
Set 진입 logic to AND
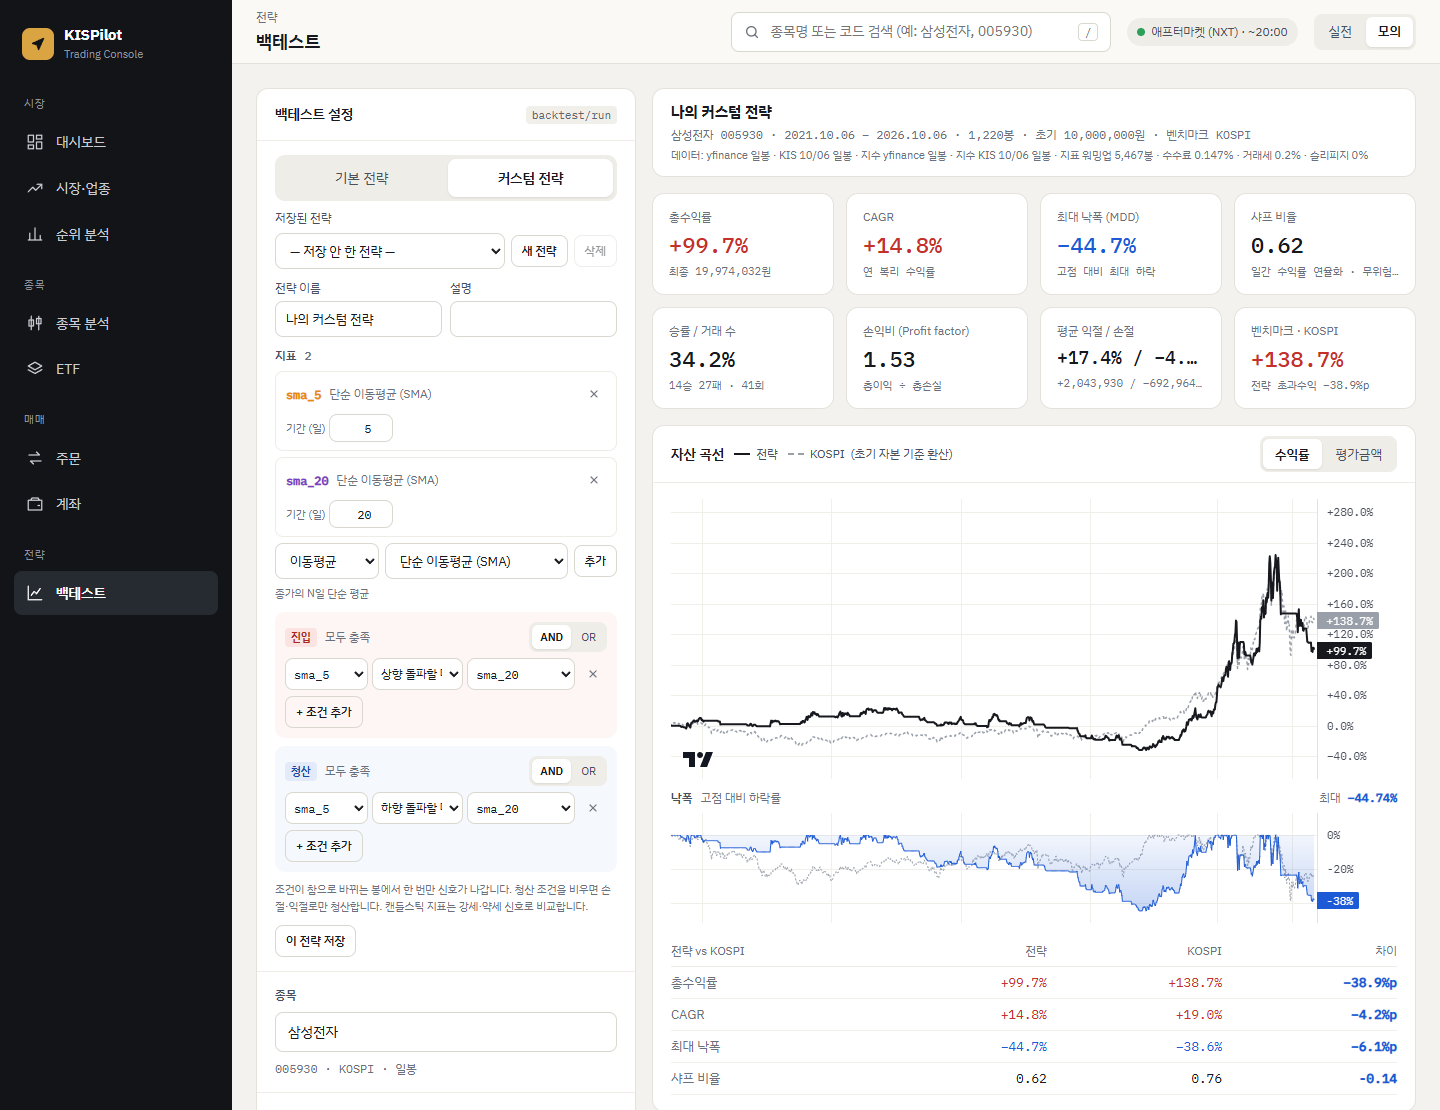[552, 637]
